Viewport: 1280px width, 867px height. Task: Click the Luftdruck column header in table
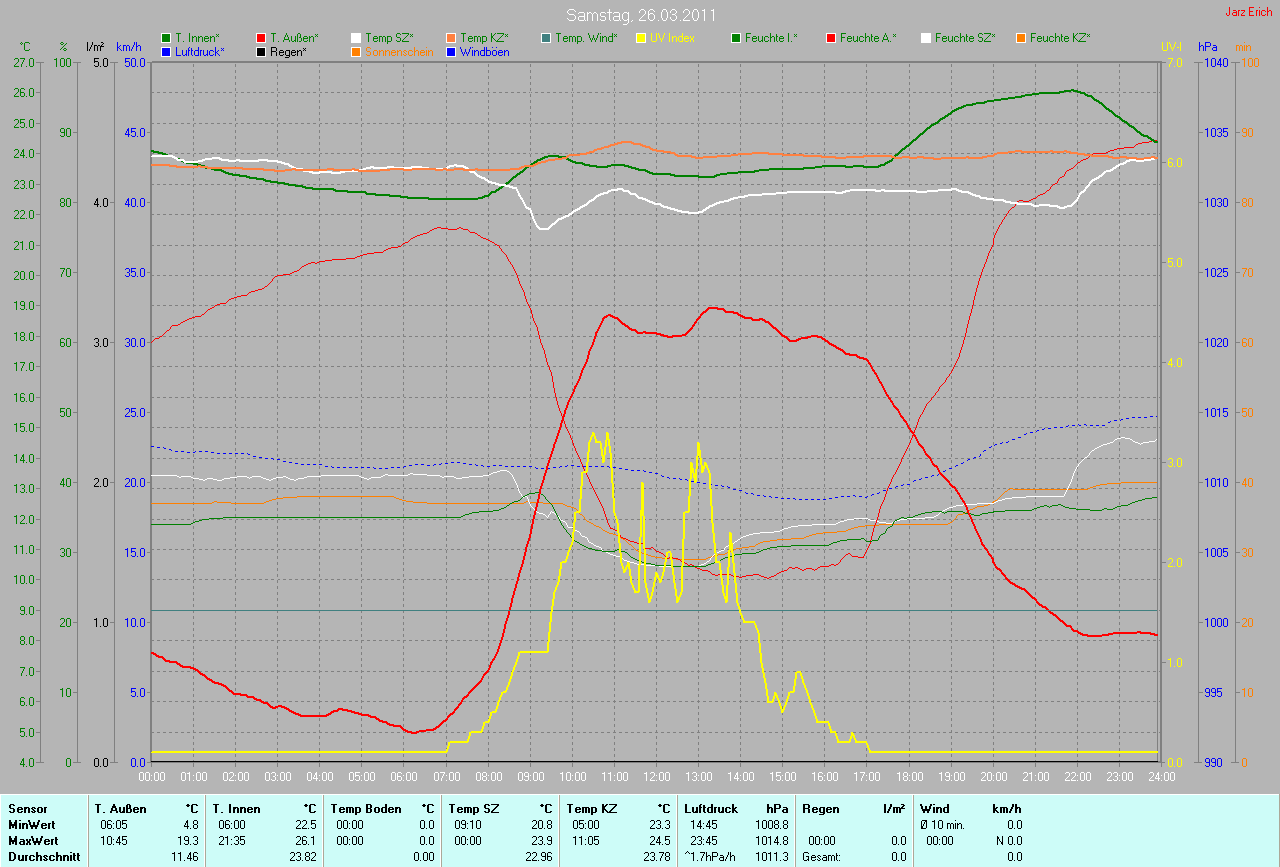710,808
